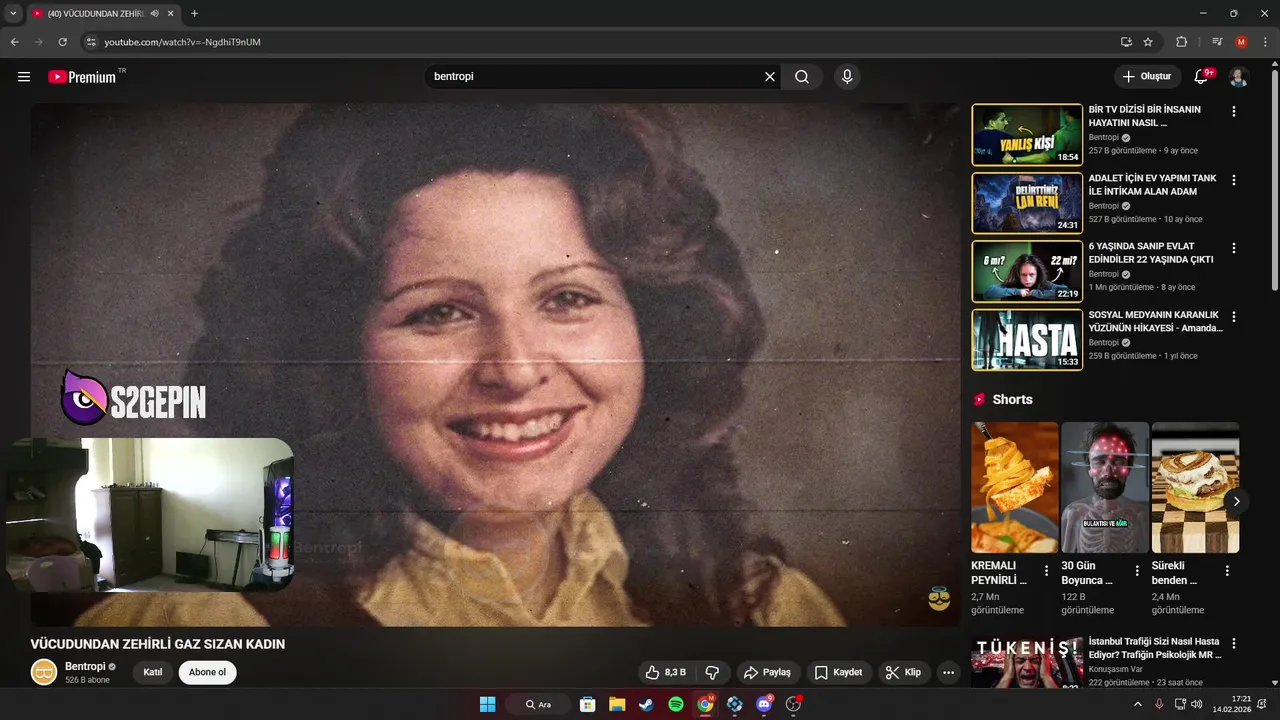Open Steam from the taskbar

(646, 704)
